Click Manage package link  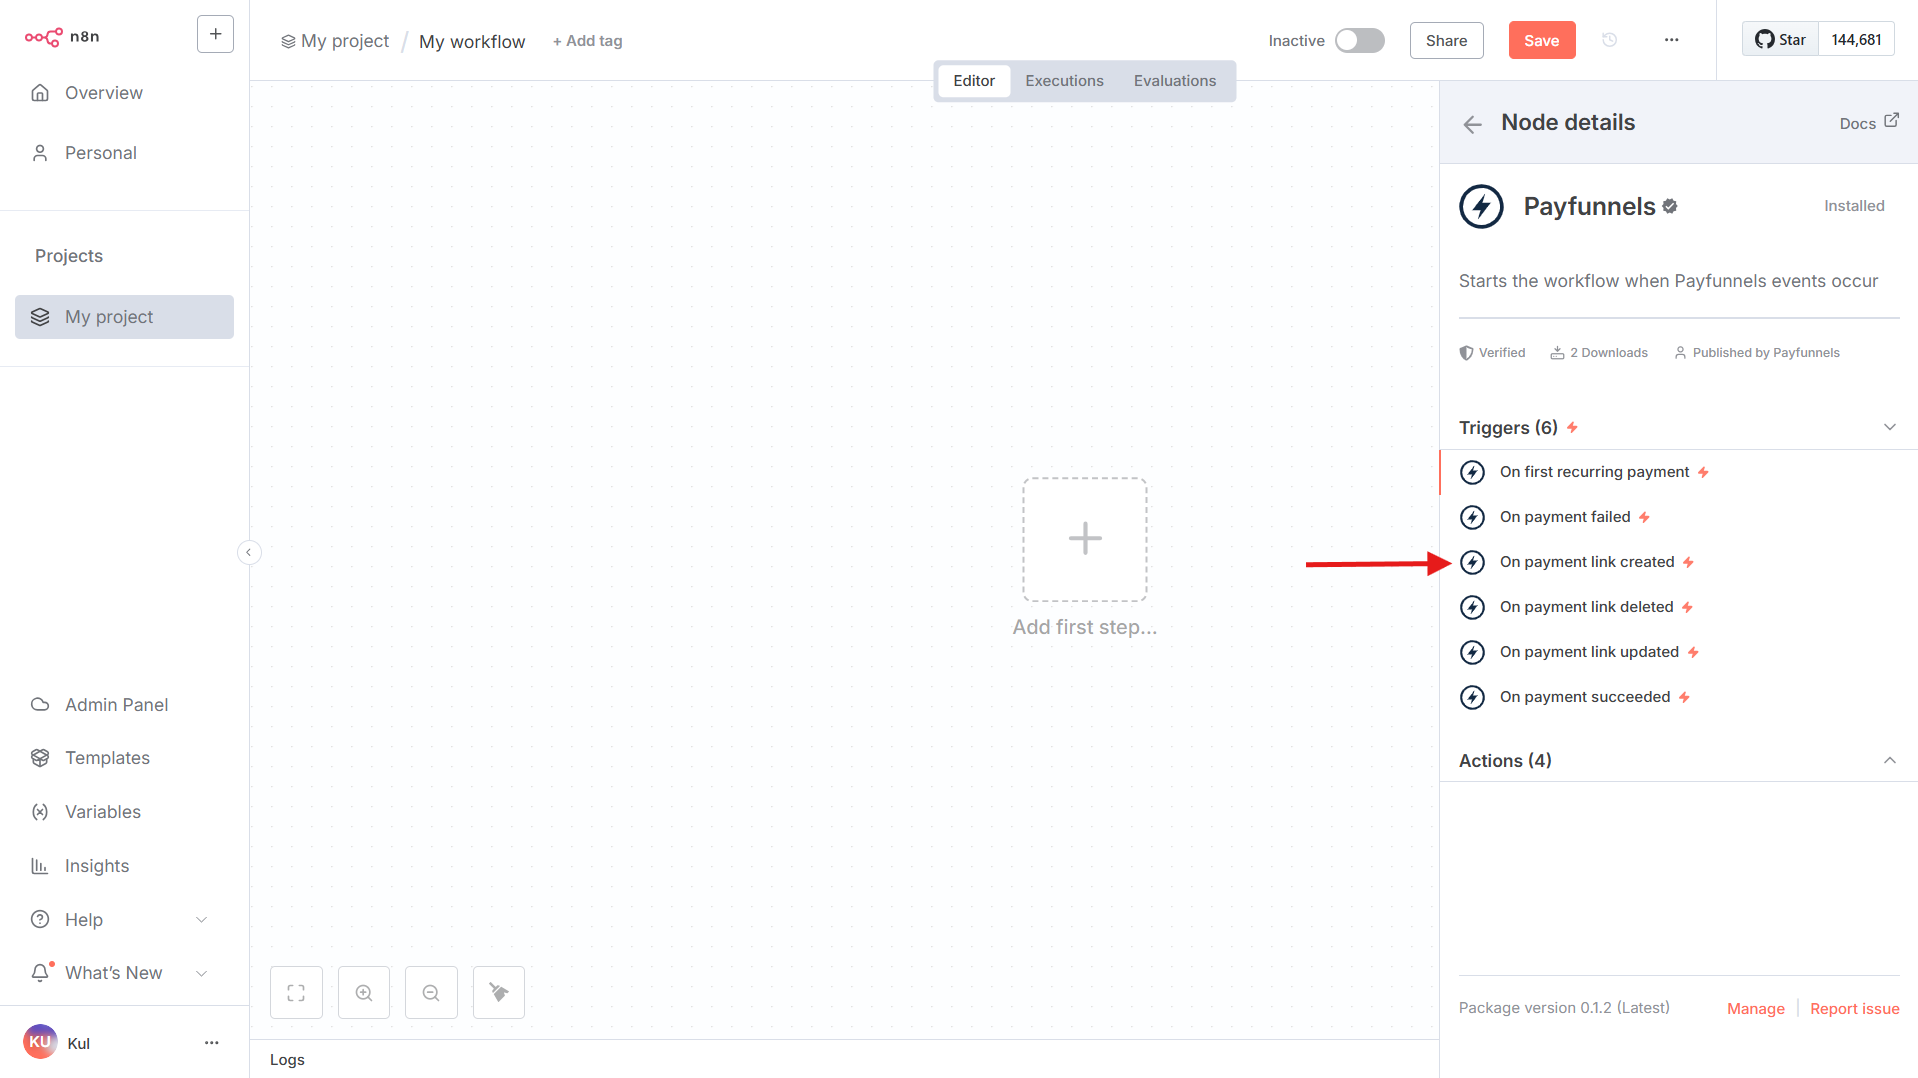point(1755,1009)
